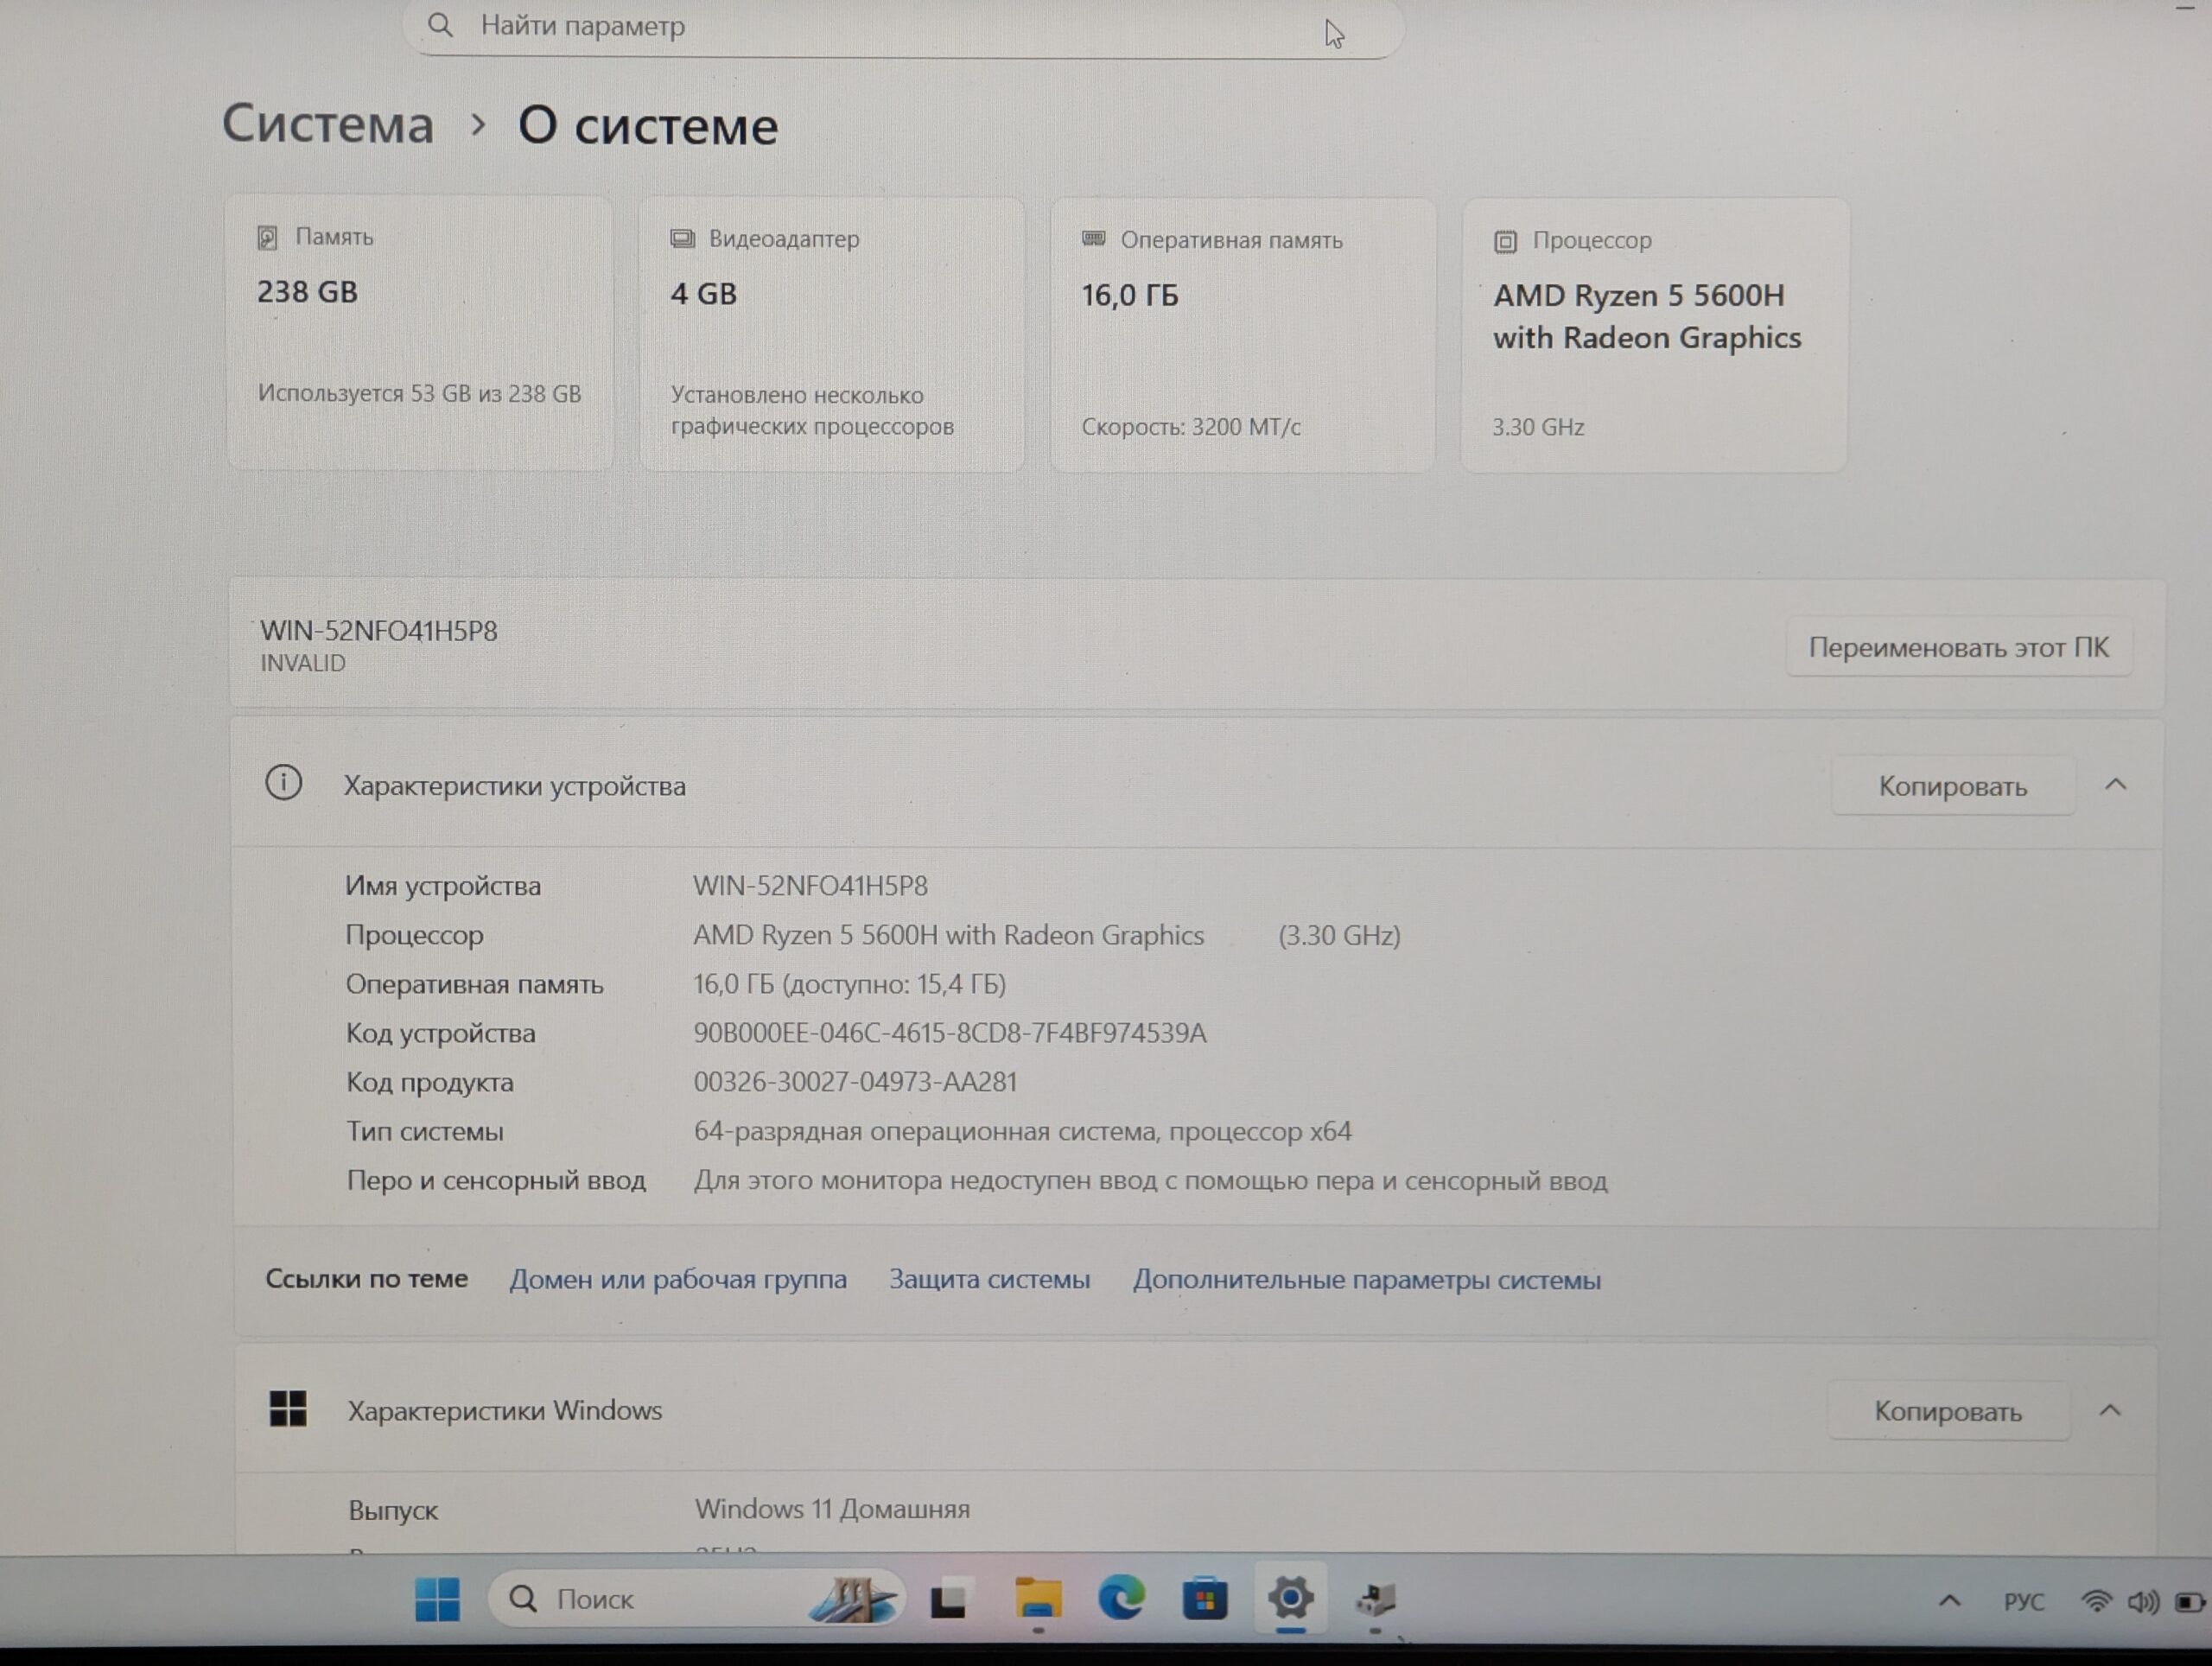
Task: Click the bridge picture in the taskbar search box
Action: 852,1599
